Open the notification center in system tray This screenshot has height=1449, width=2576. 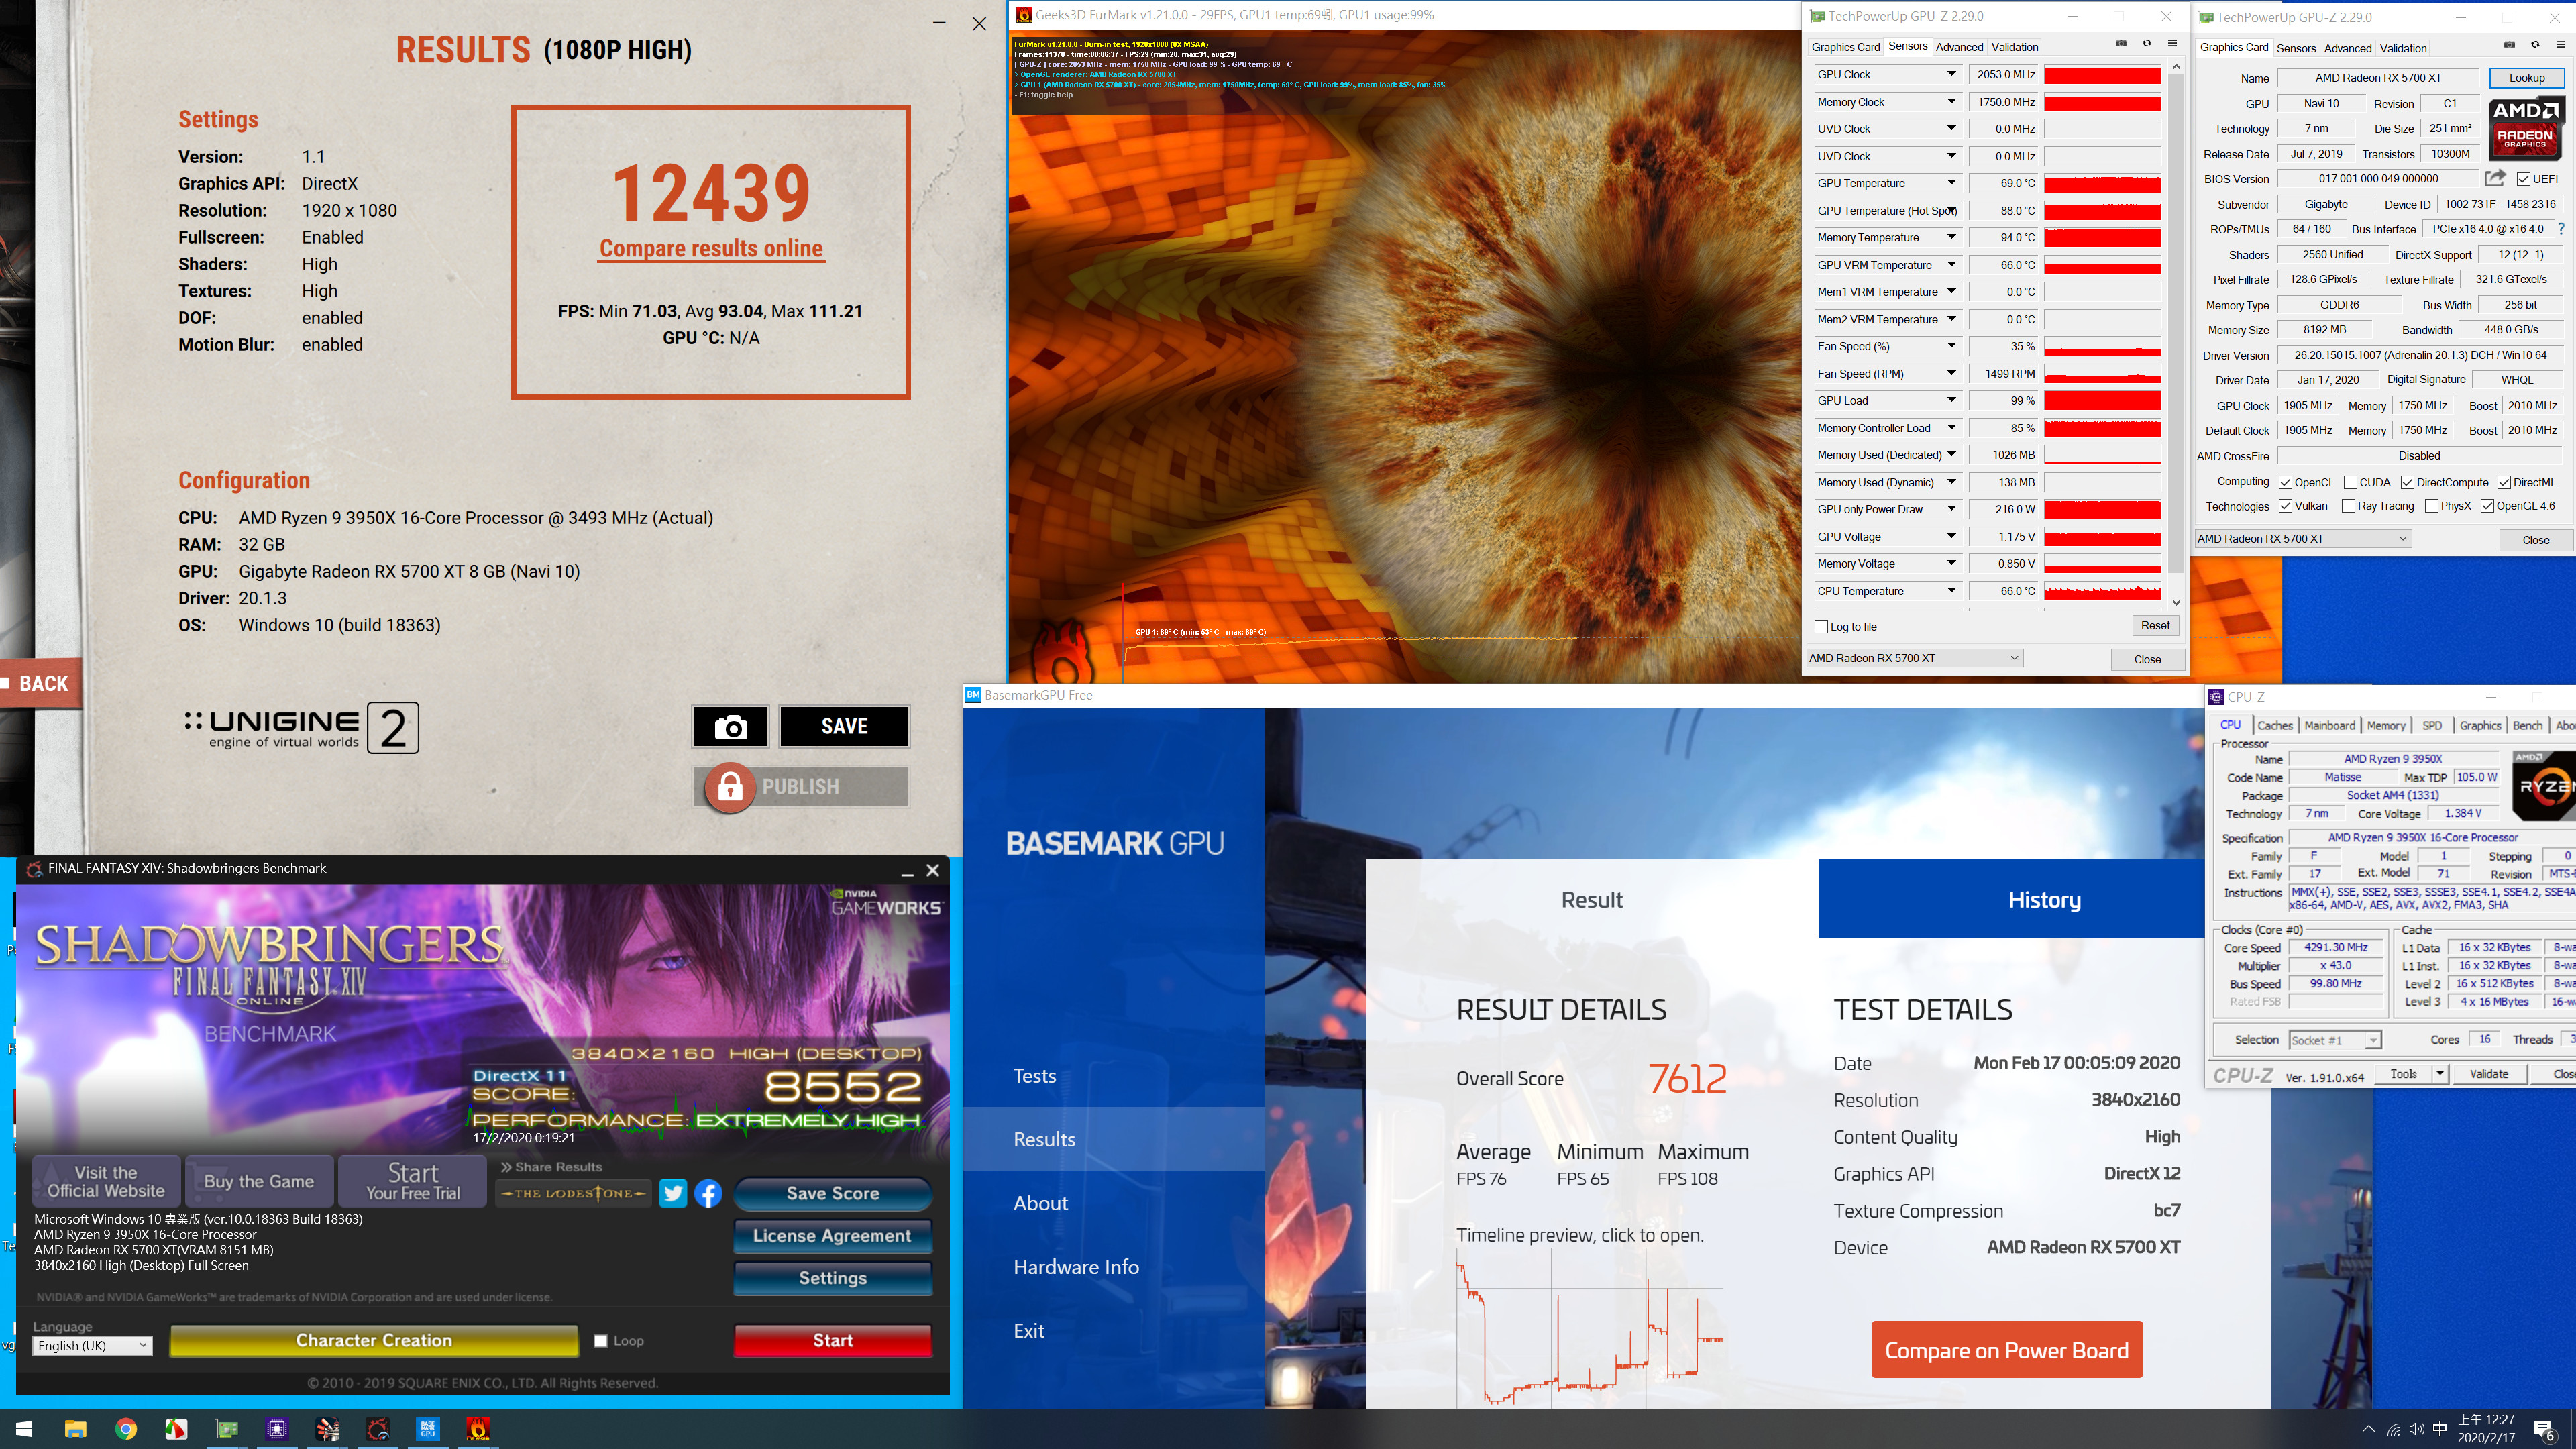click(2545, 1430)
